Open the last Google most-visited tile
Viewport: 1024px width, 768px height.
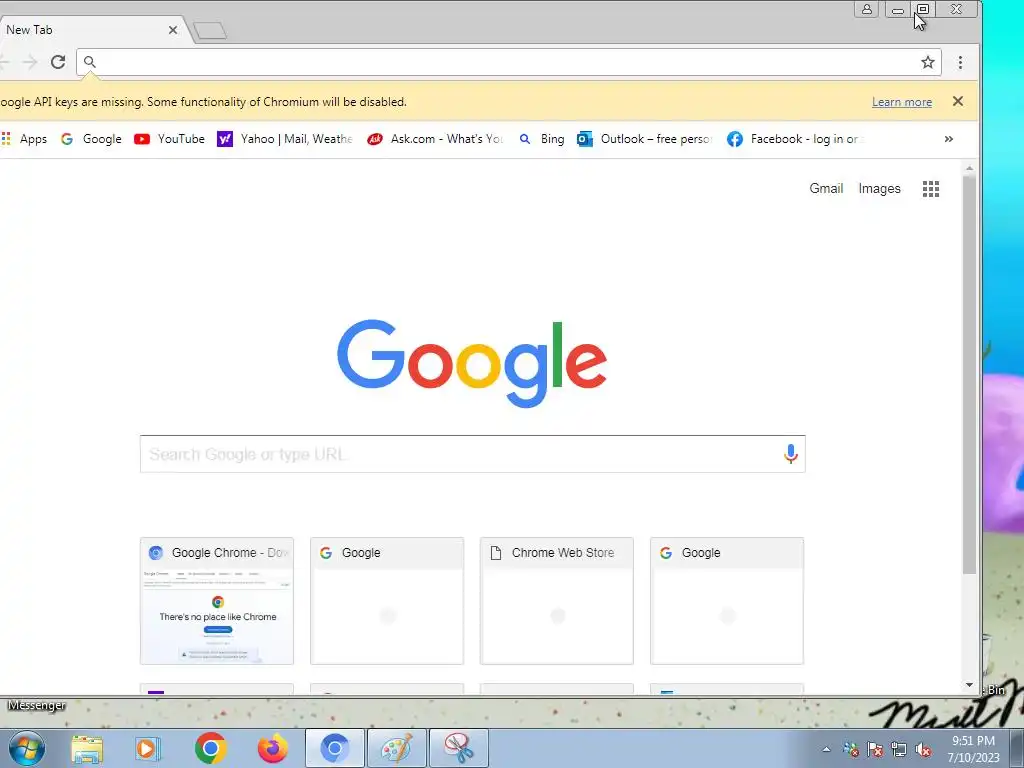point(727,601)
